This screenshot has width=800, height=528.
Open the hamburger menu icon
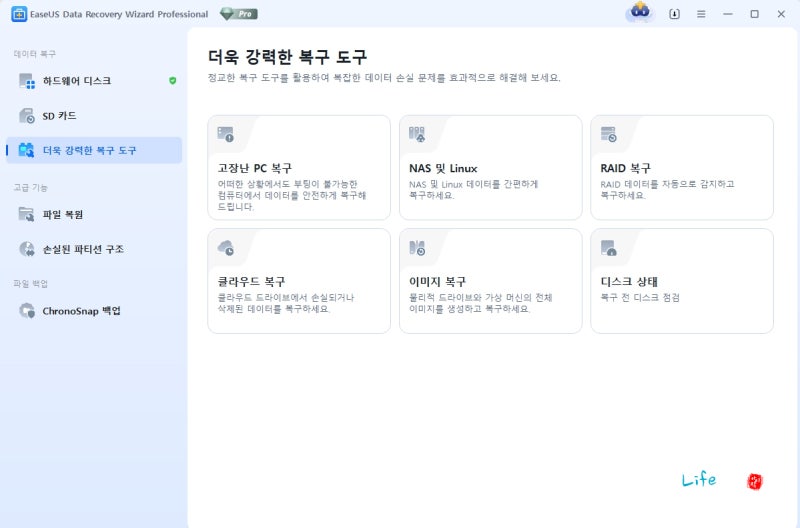pyautogui.click(x=701, y=14)
